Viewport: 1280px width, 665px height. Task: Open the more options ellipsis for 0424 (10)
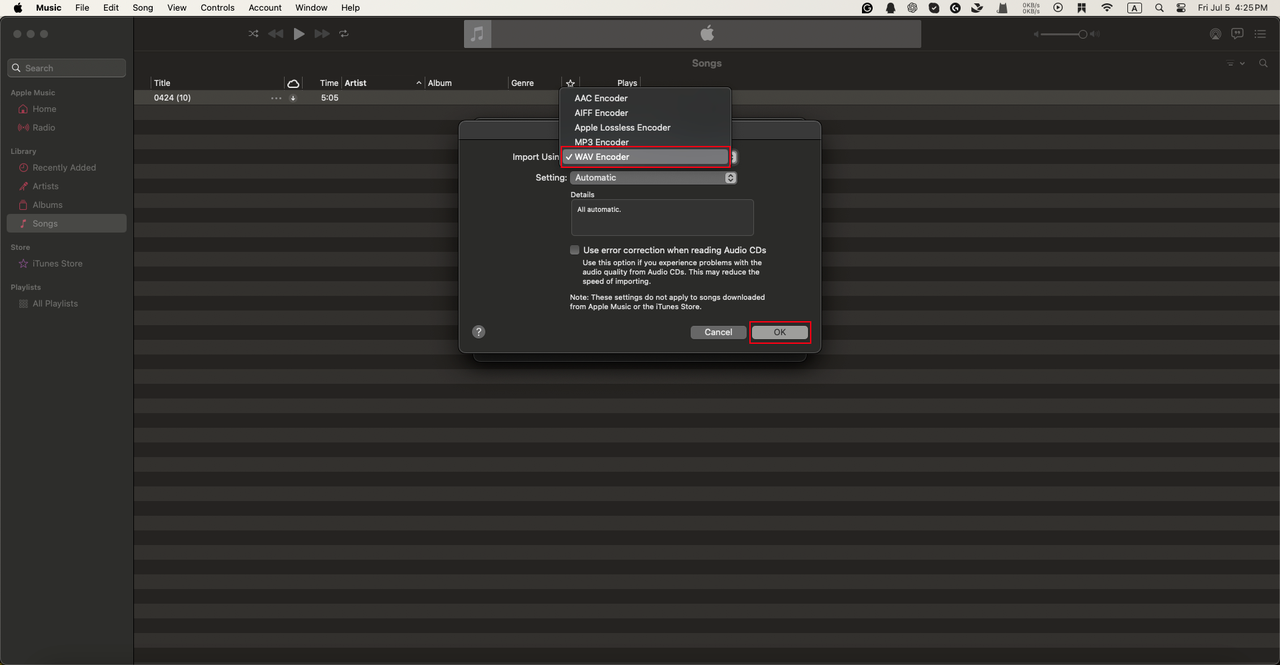276,98
